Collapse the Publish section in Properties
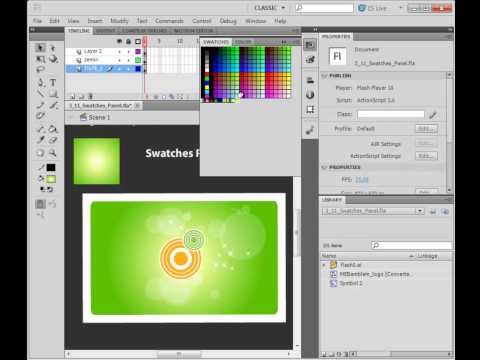The width and height of the screenshot is (480, 360). (324, 76)
